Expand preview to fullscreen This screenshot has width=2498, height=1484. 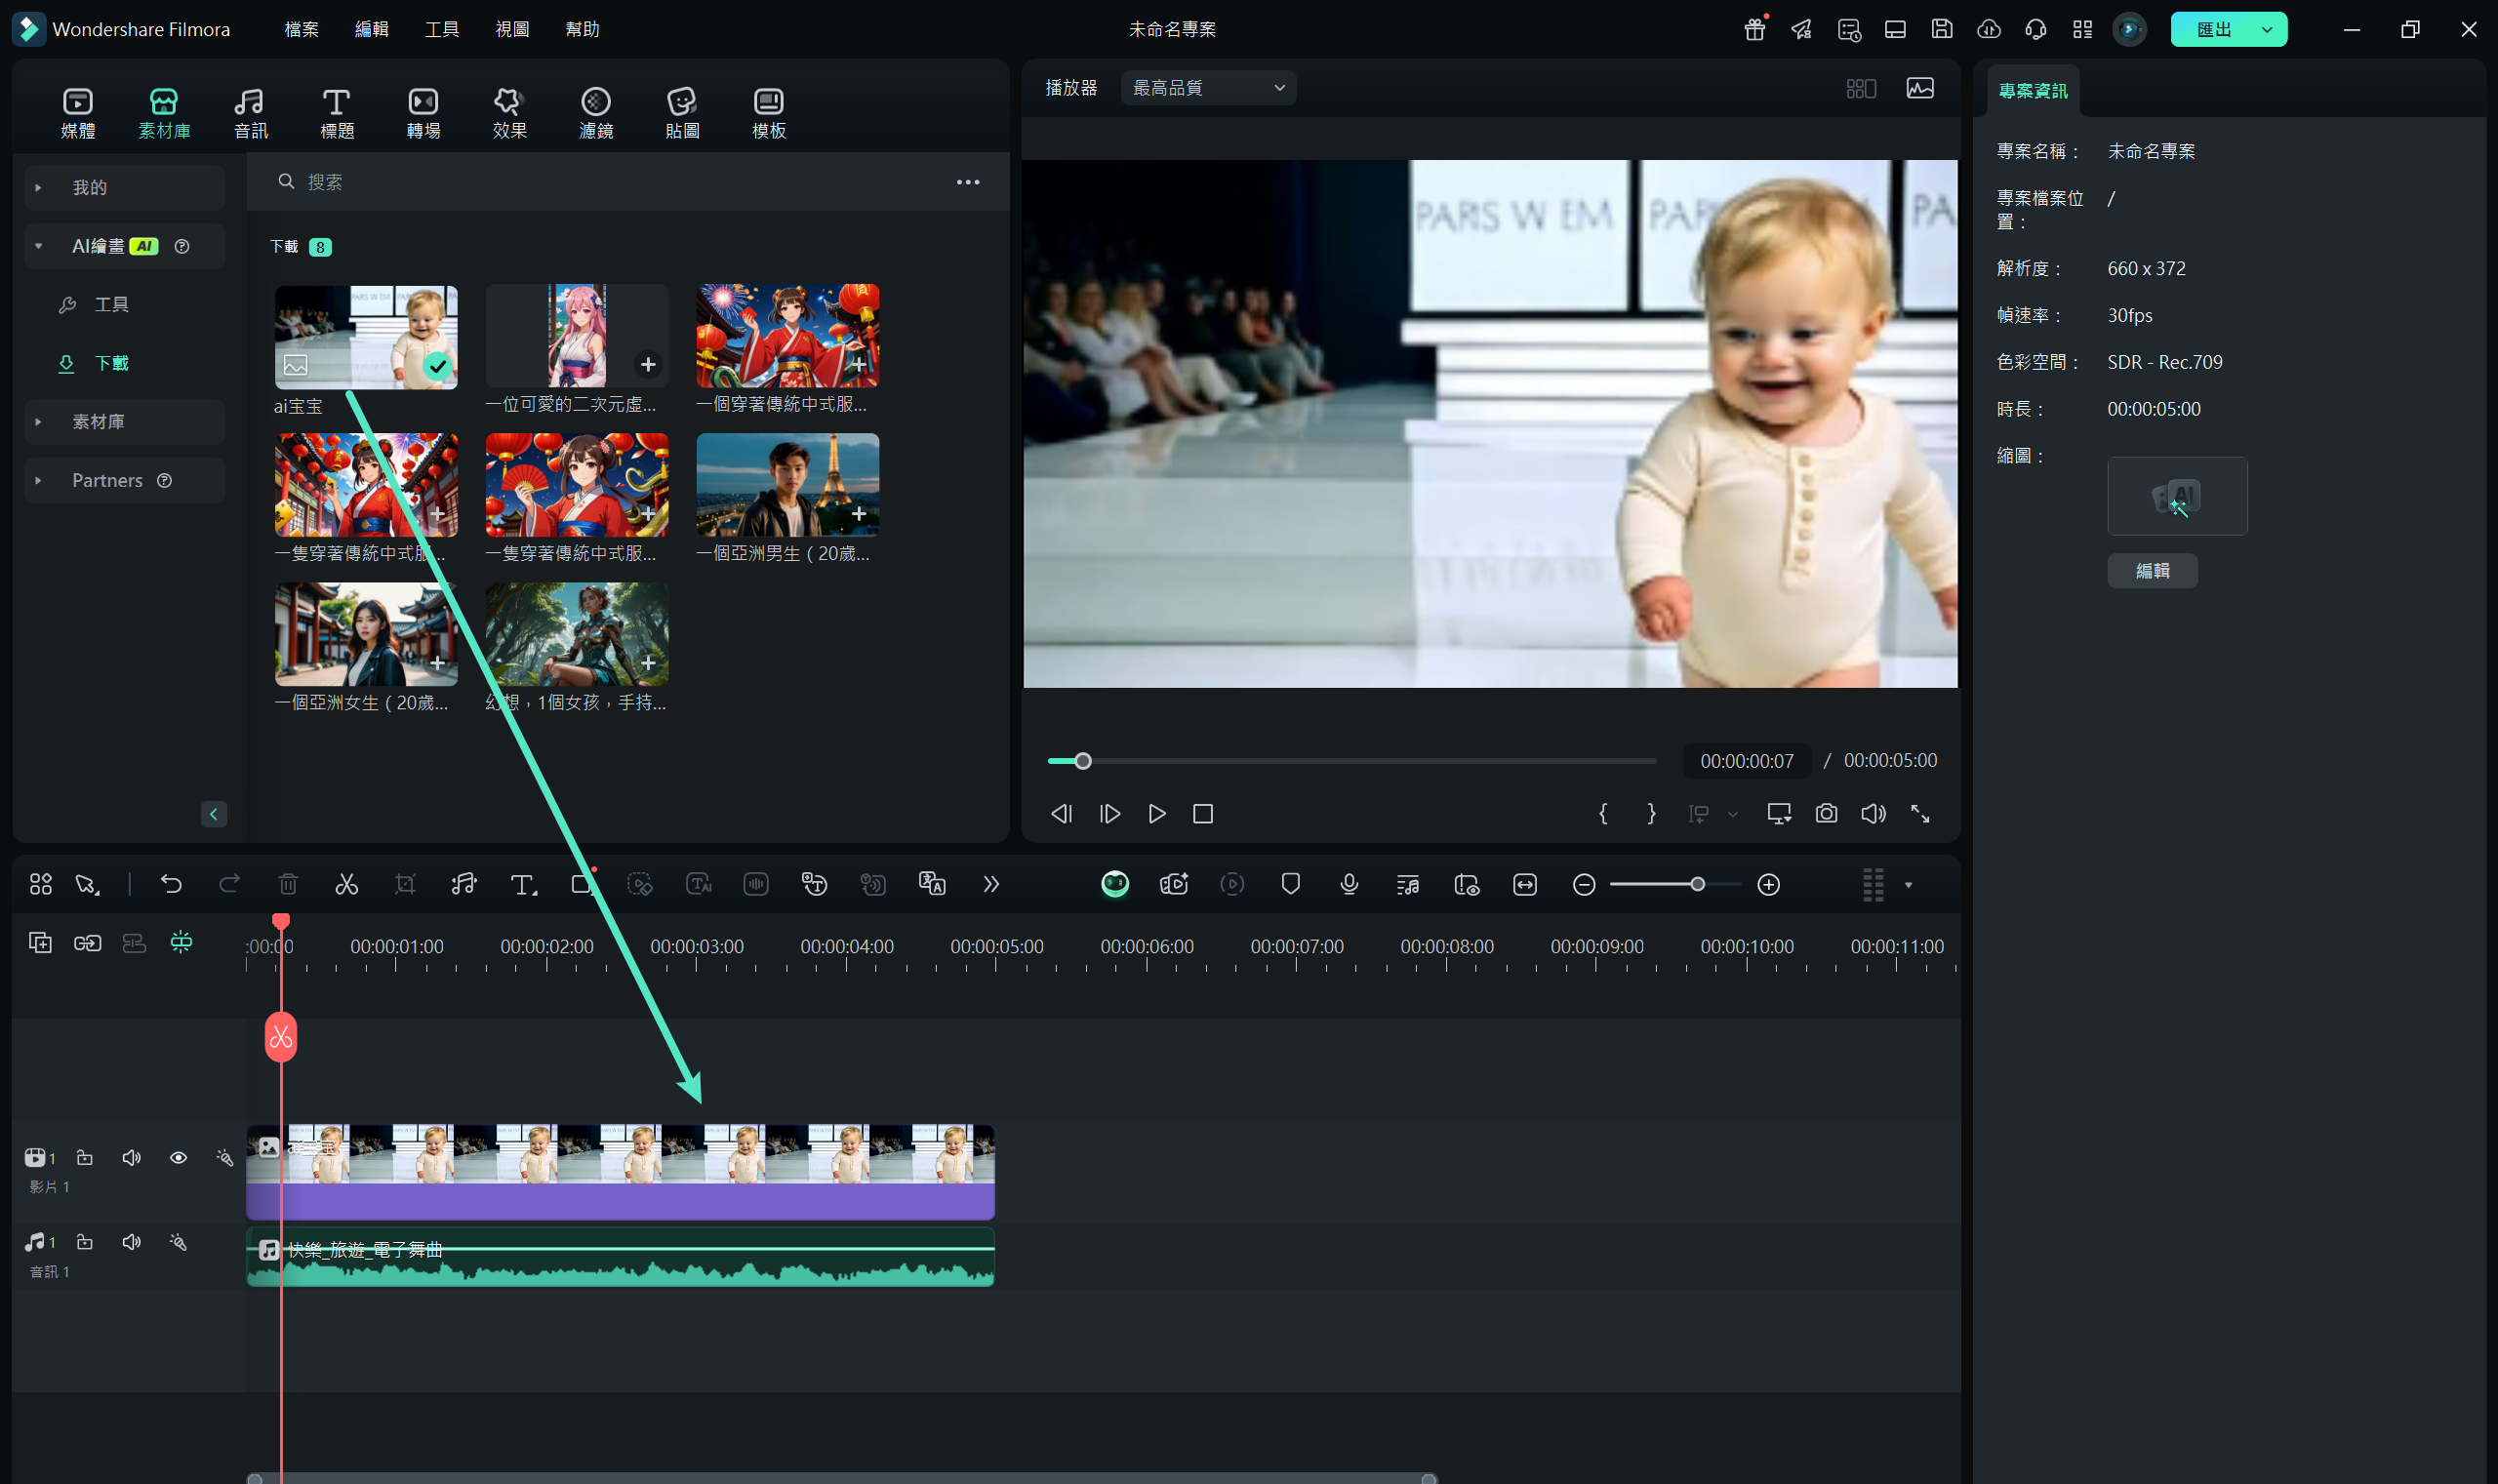pos(1920,814)
